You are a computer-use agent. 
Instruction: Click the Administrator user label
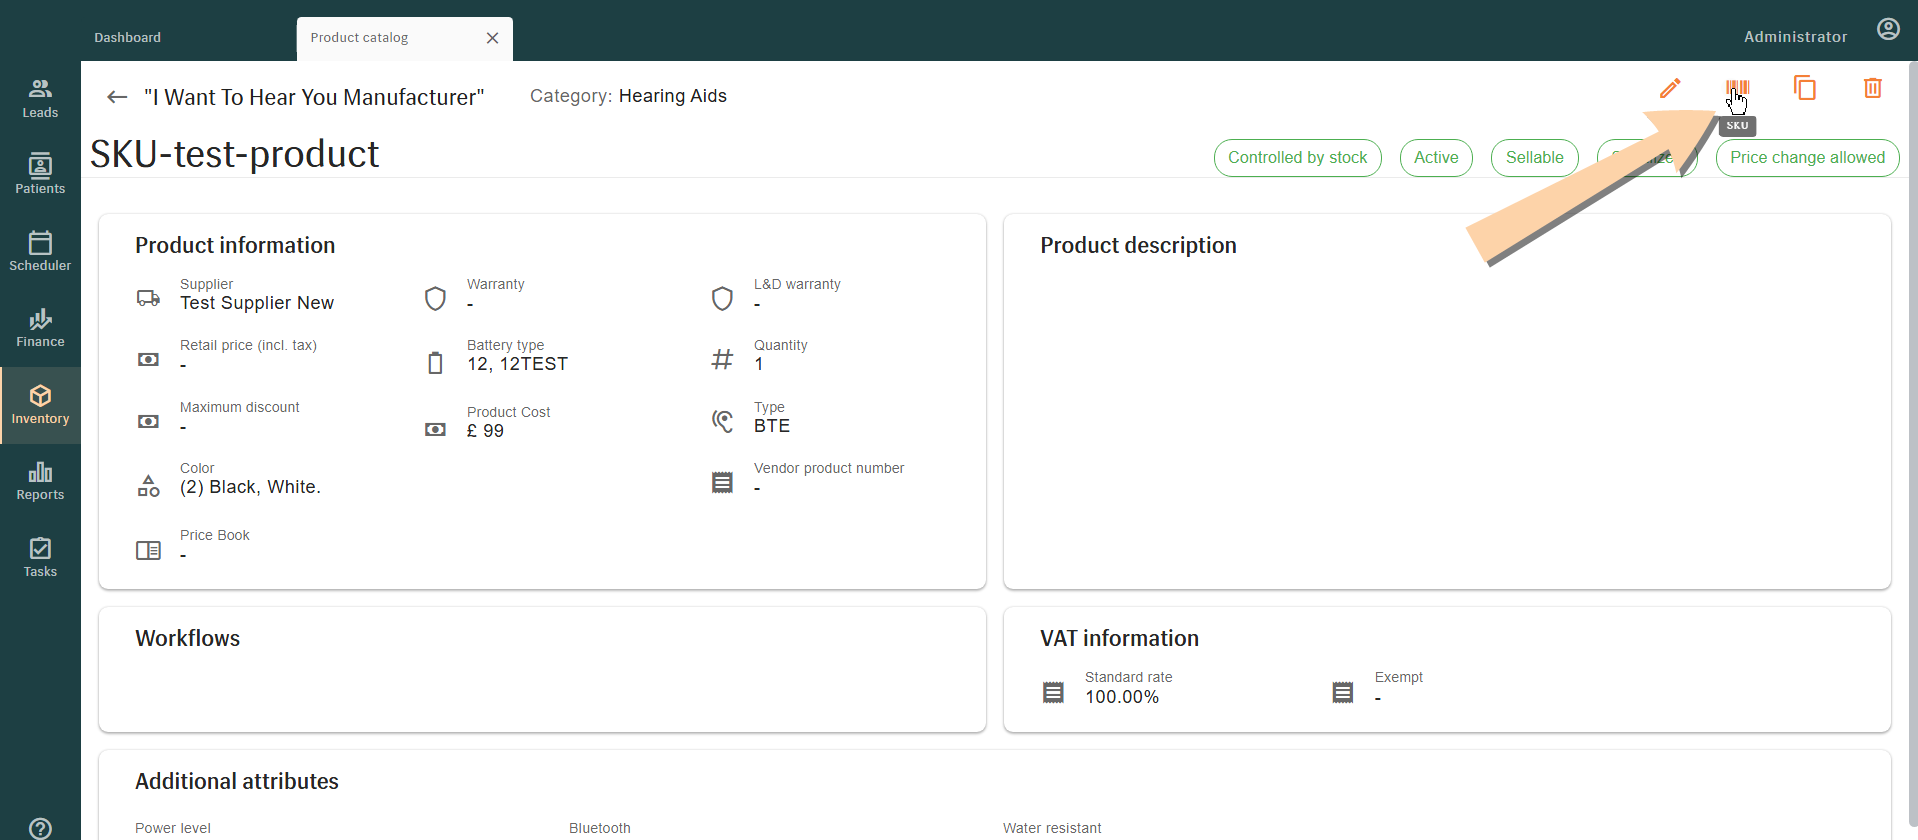[x=1795, y=36]
